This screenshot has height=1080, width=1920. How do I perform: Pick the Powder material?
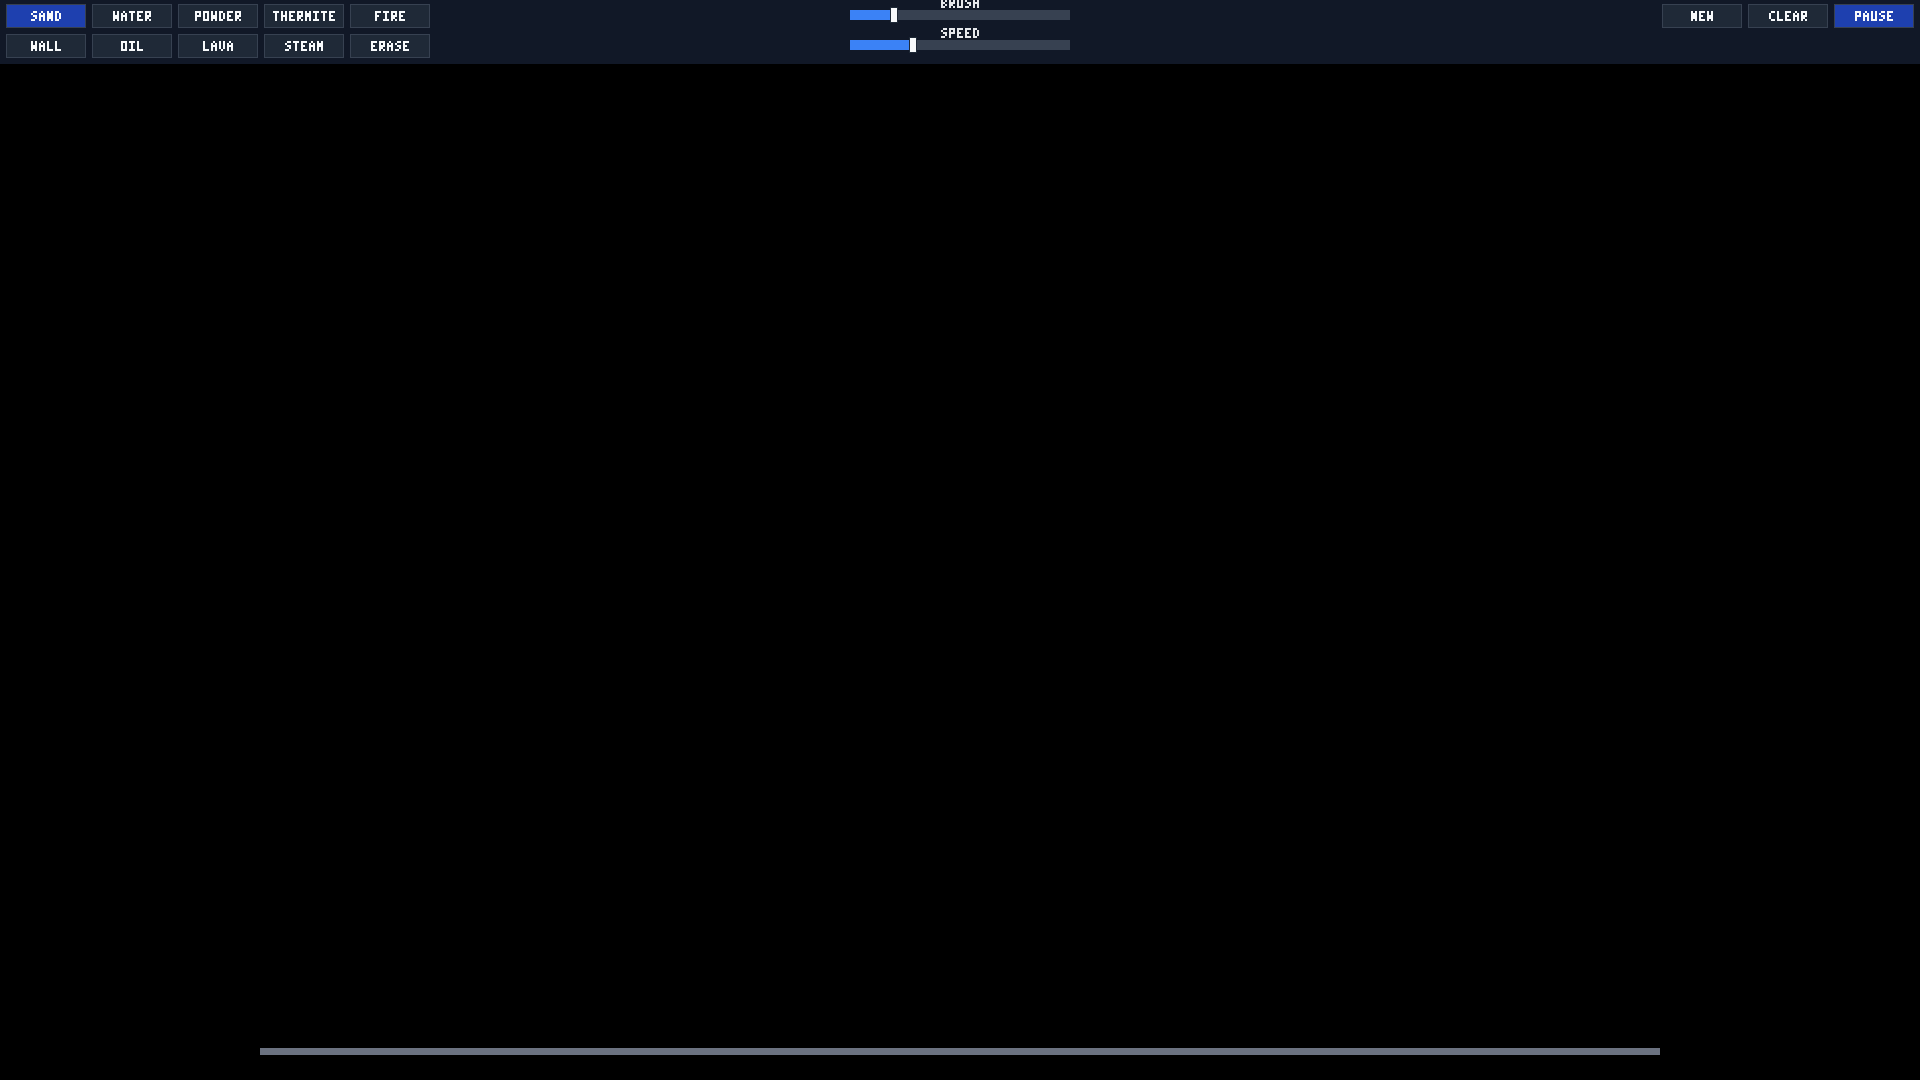218,16
